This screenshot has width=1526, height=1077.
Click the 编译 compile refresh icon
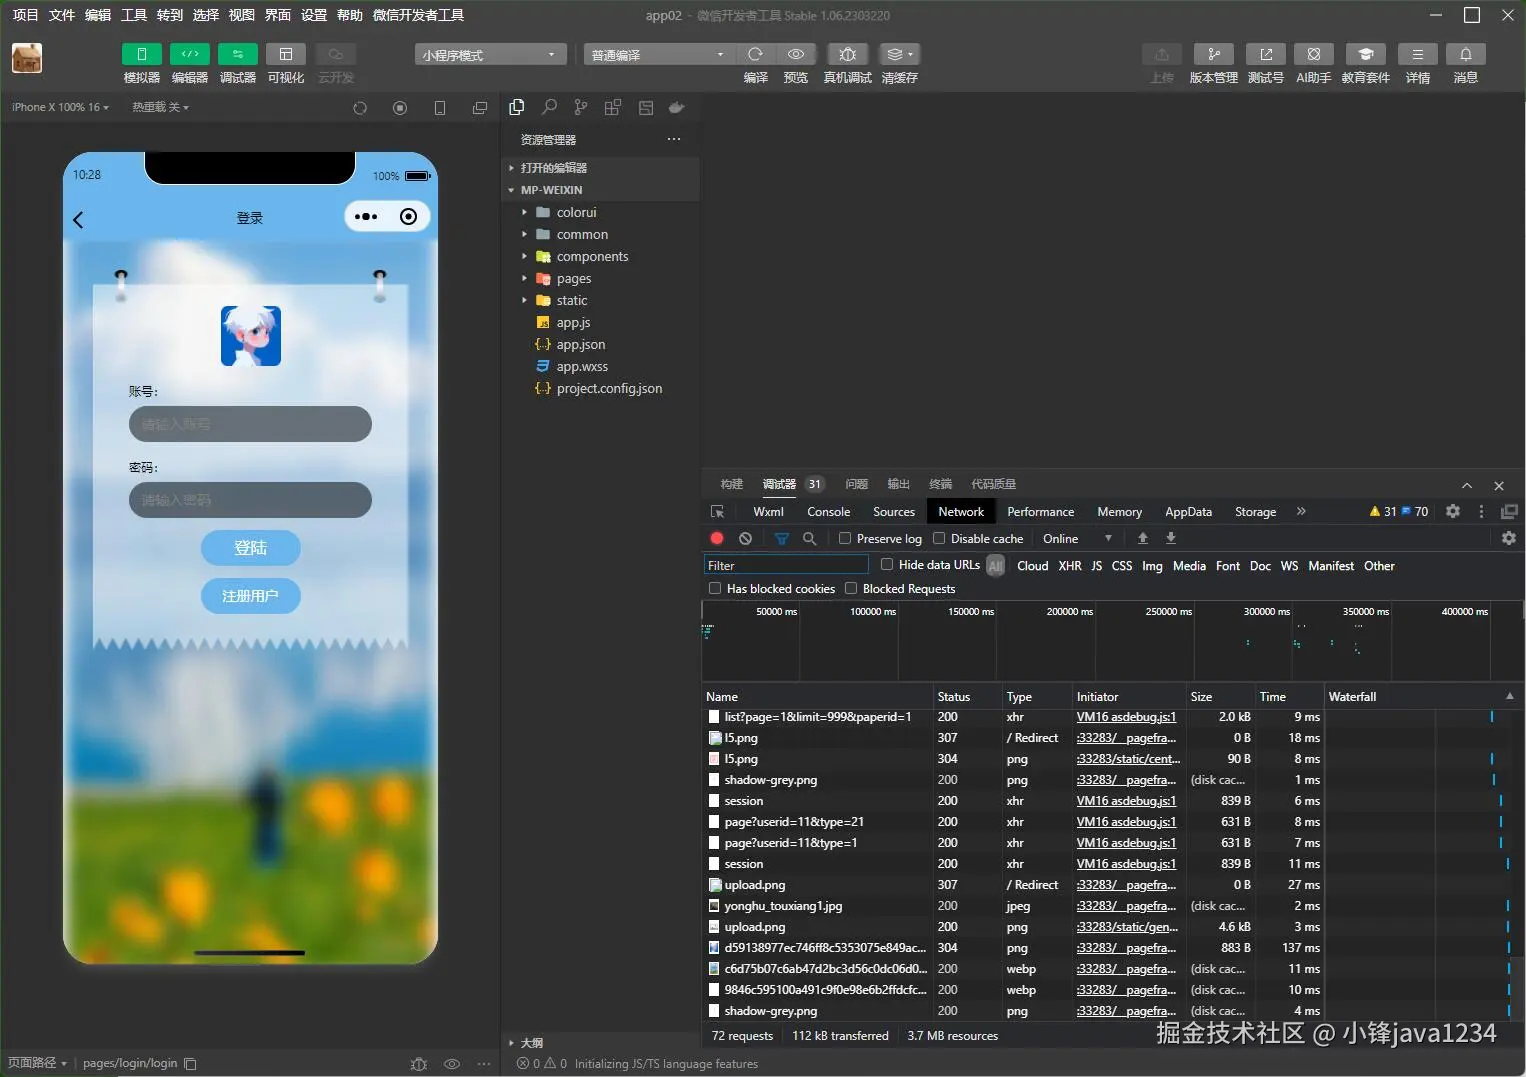tap(756, 54)
